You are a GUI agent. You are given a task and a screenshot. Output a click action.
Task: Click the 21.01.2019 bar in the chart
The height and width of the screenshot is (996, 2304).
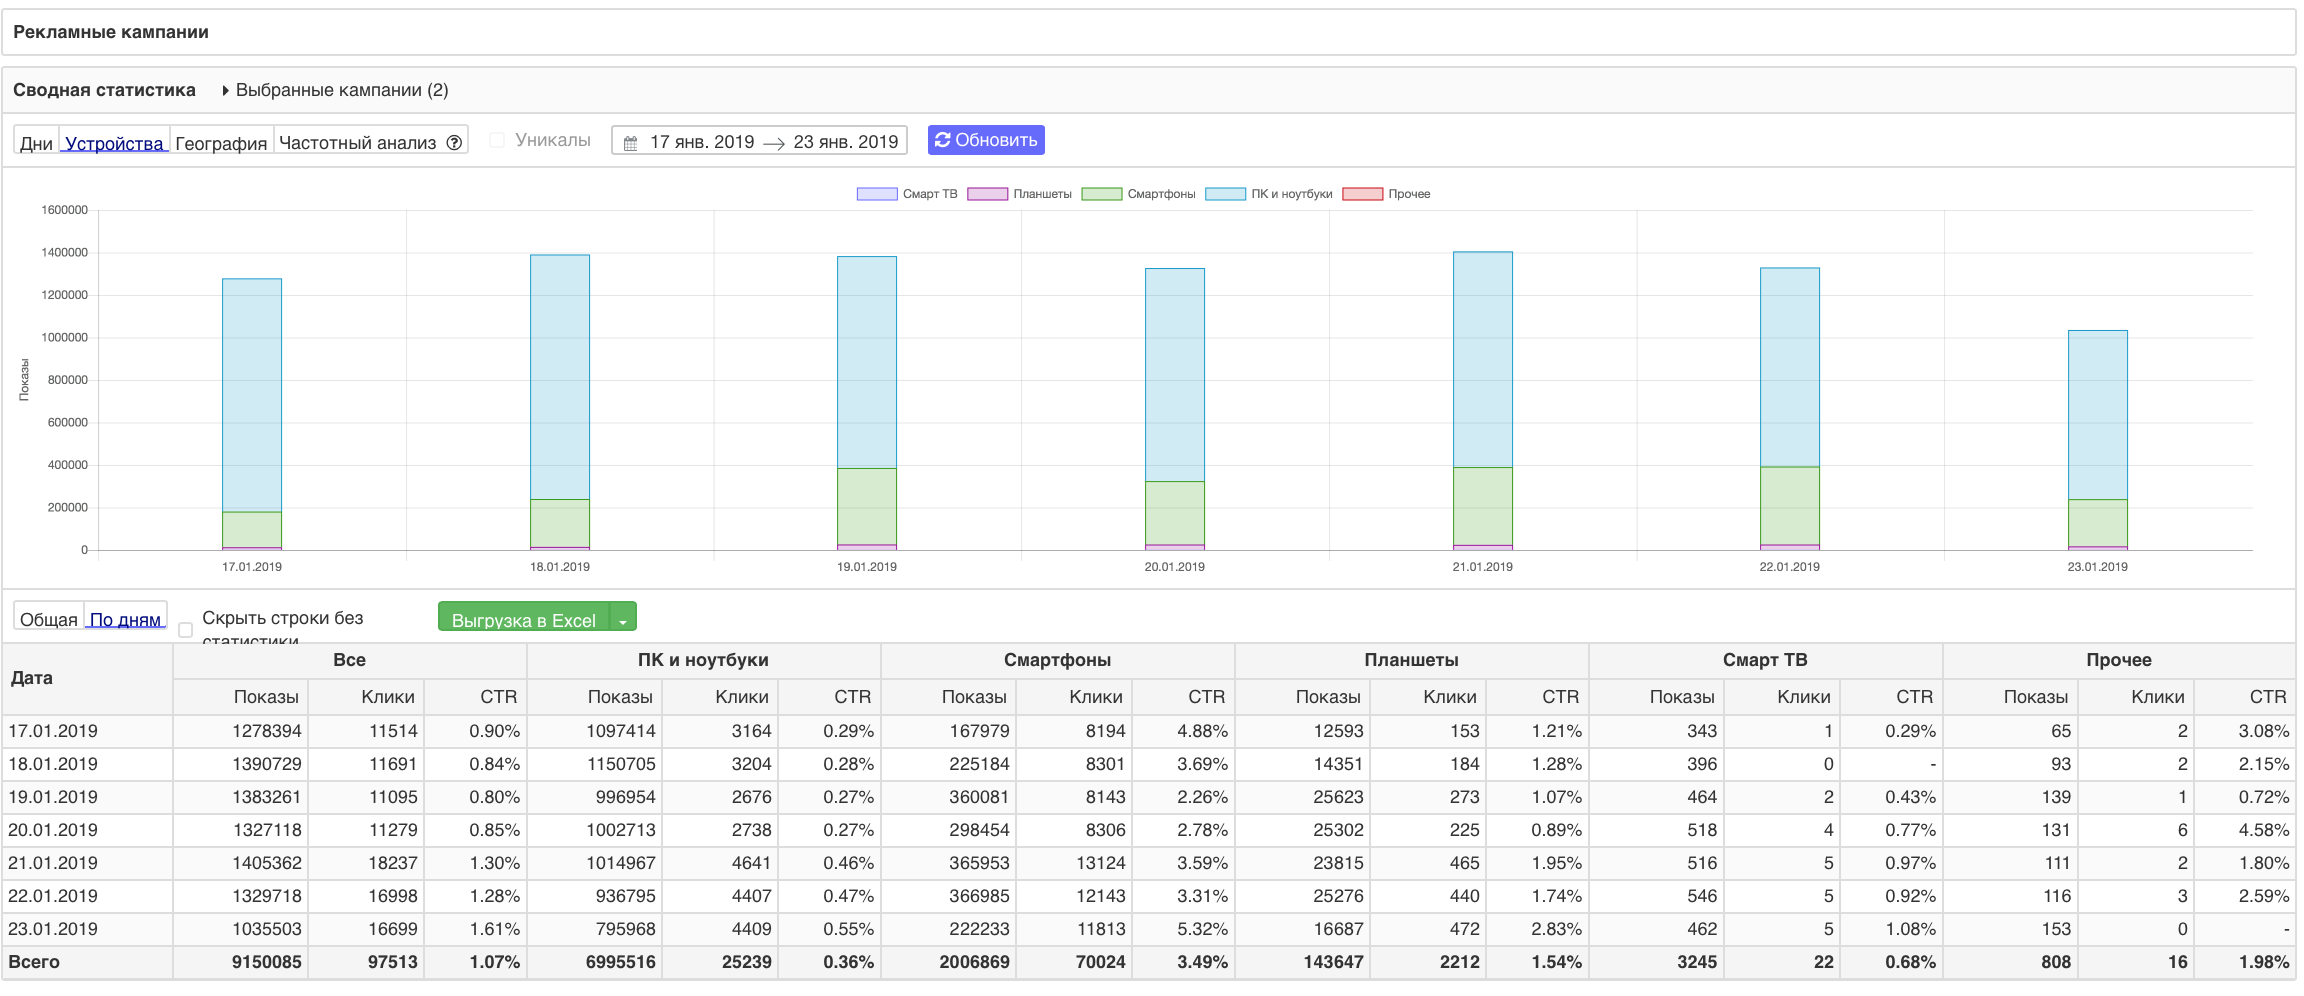click(1482, 400)
